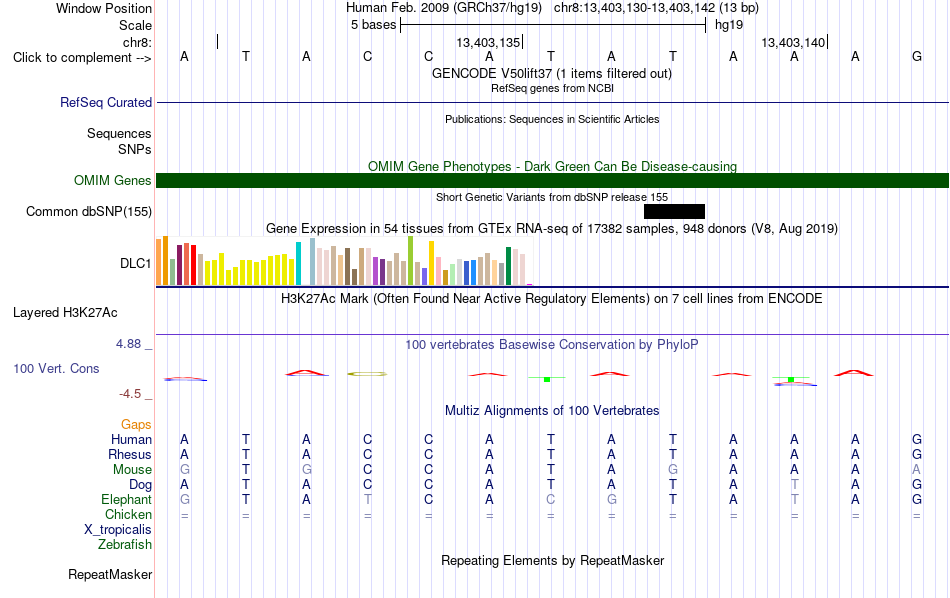Click the SNPs label under Sequences
Image resolution: width=950 pixels, height=598 pixels.
pos(135,149)
